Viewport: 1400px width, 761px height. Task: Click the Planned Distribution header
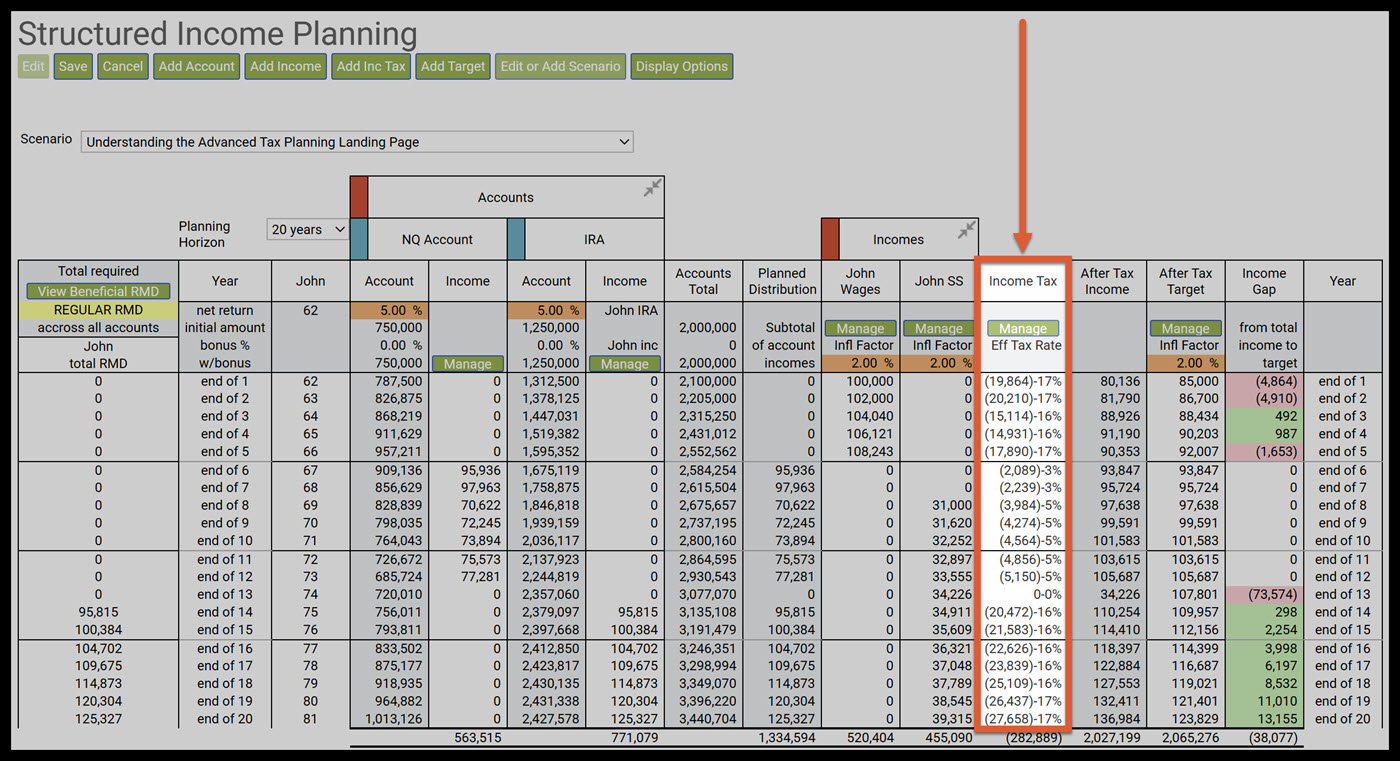[x=782, y=281]
